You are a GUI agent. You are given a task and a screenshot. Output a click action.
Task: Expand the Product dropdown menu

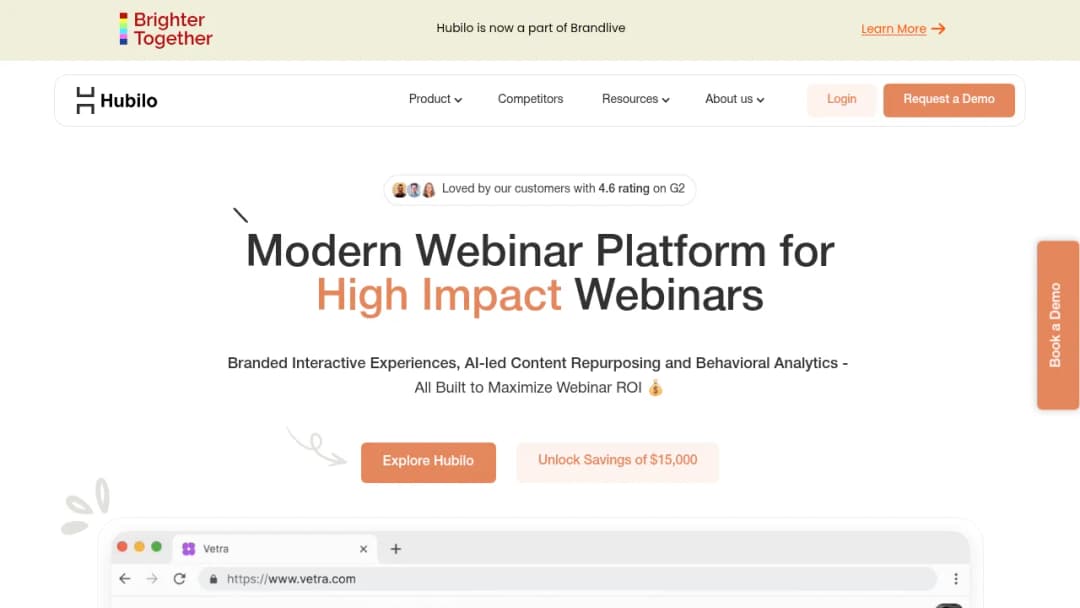tap(435, 99)
